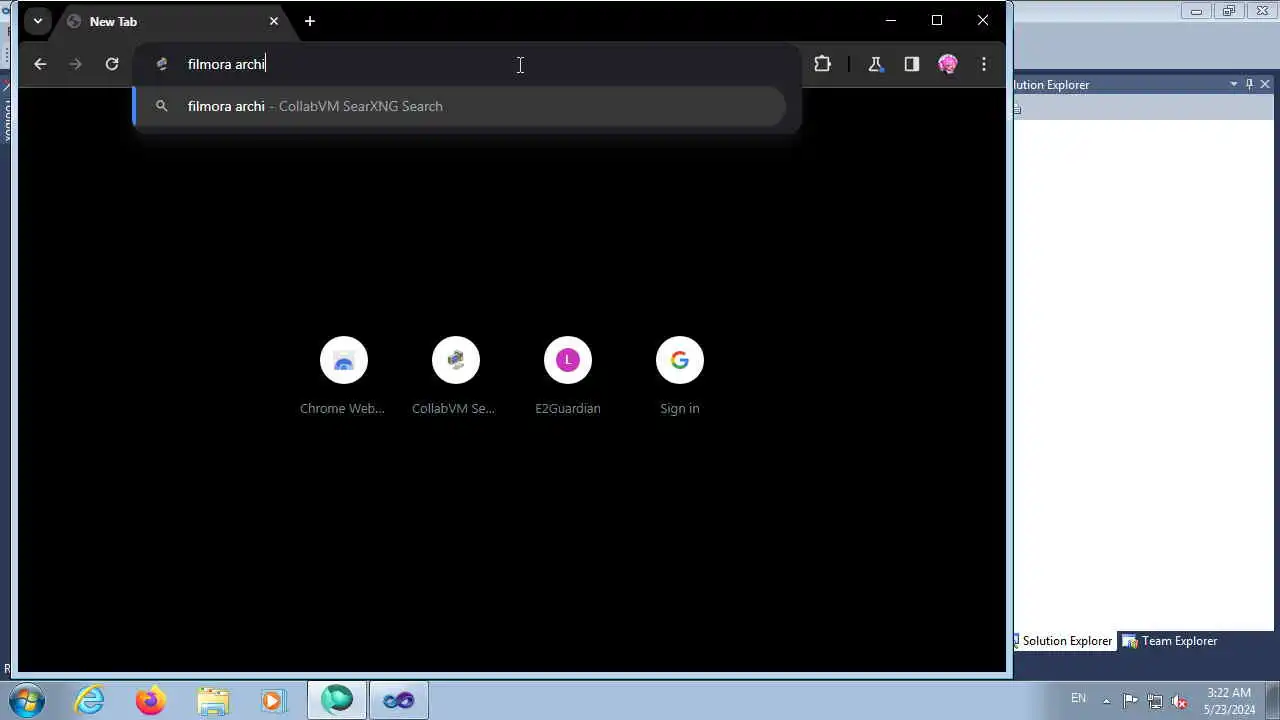Launch Firefox from the taskbar

151,701
